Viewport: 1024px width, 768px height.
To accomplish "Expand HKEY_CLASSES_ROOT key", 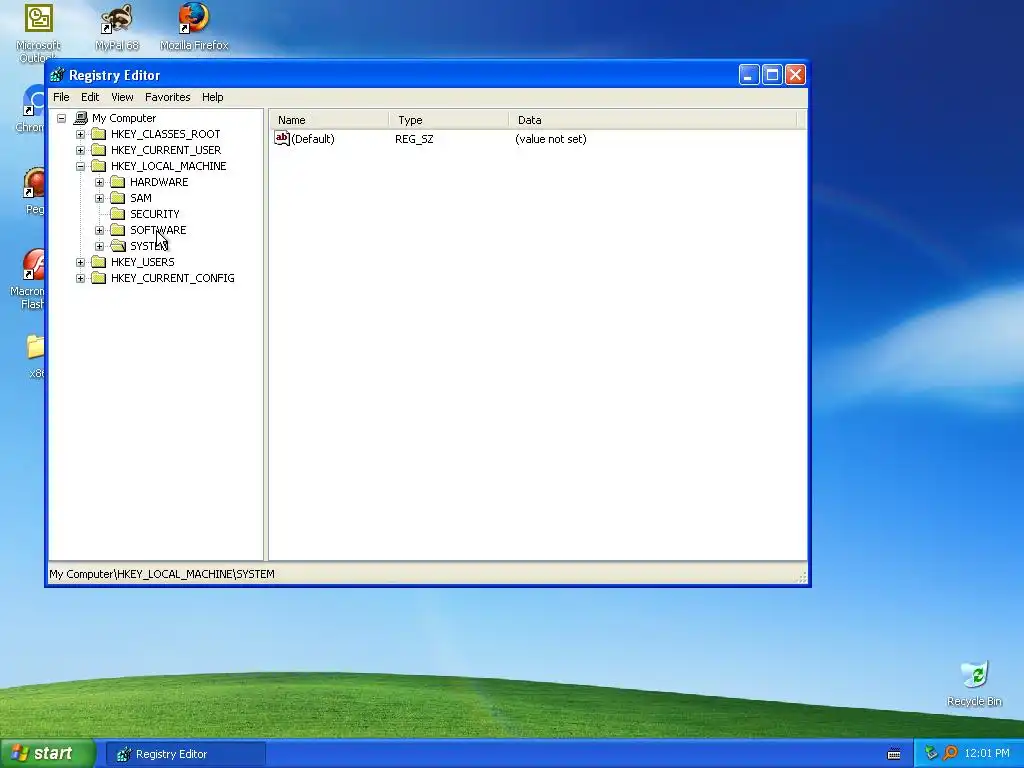I will 80,135.
